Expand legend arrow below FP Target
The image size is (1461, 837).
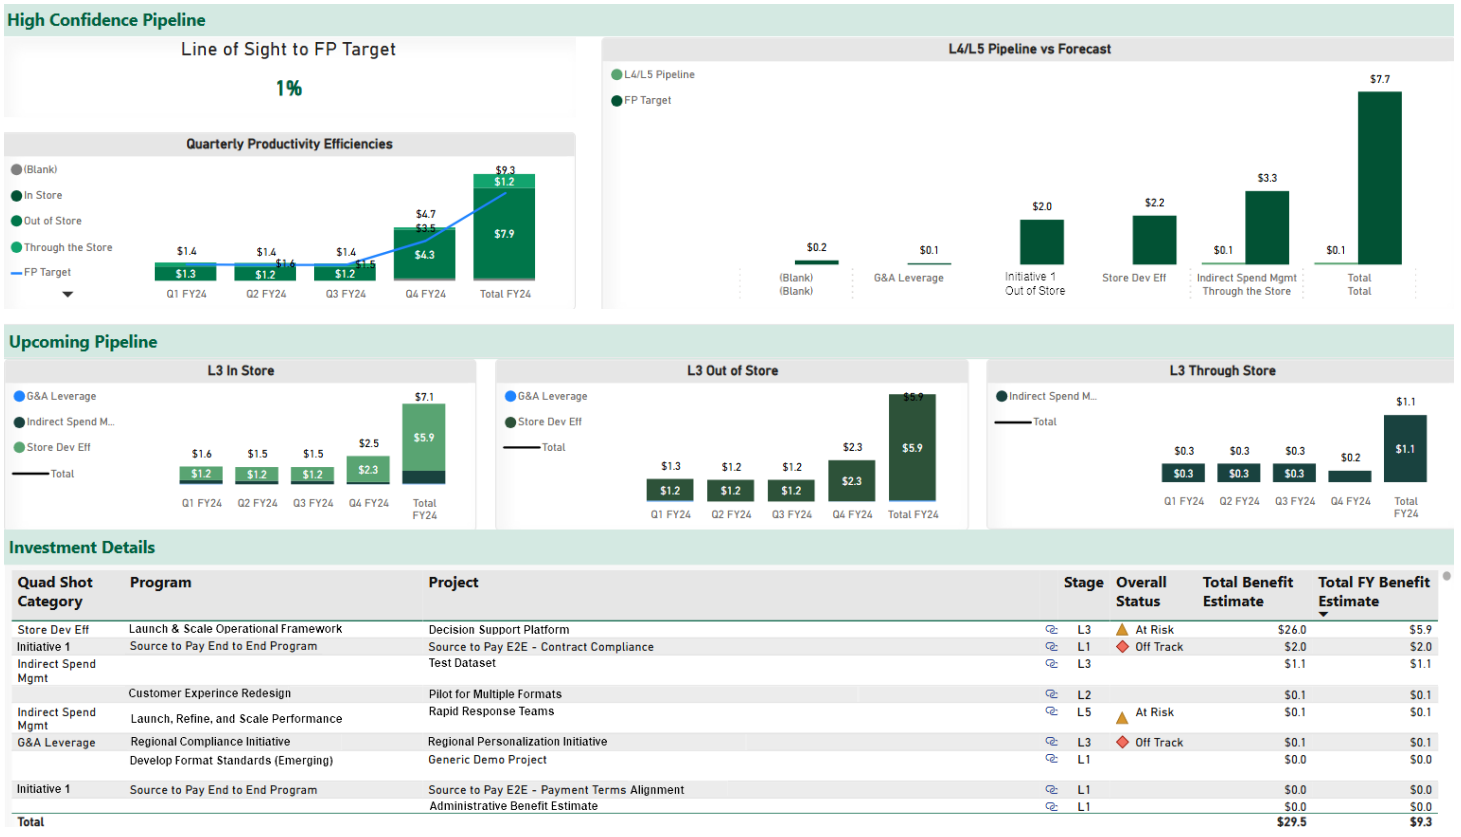pyautogui.click(x=68, y=295)
